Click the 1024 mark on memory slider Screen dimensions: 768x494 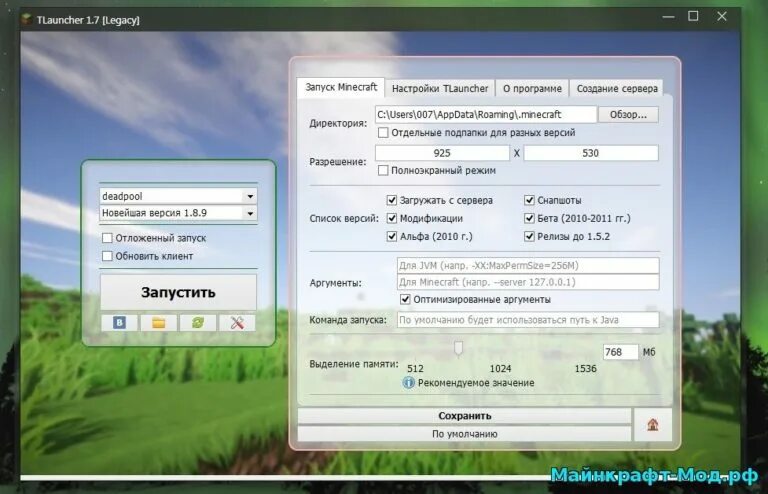(500, 369)
